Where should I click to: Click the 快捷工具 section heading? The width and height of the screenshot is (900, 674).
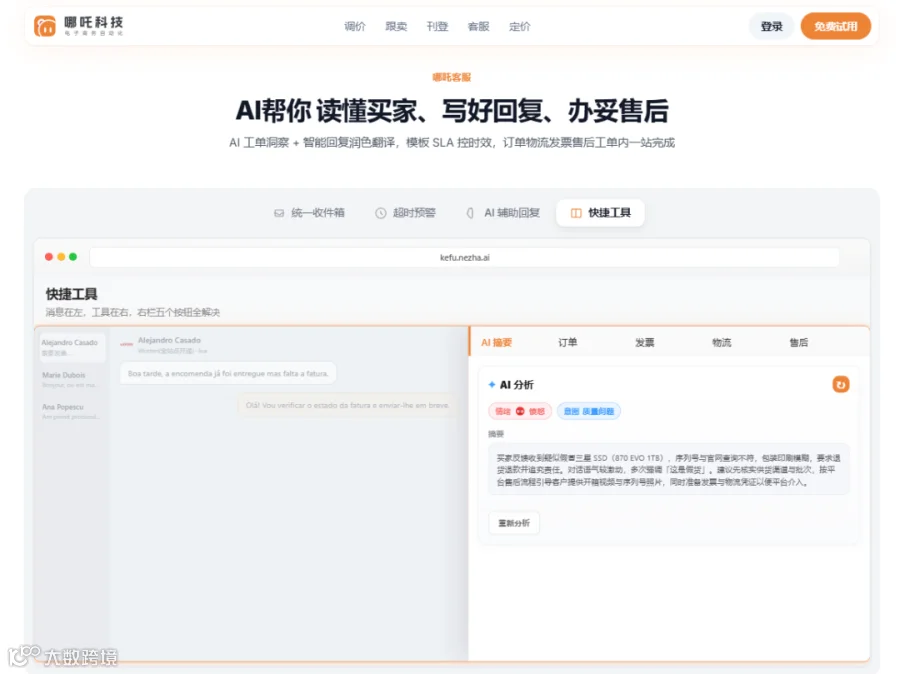tap(72, 294)
